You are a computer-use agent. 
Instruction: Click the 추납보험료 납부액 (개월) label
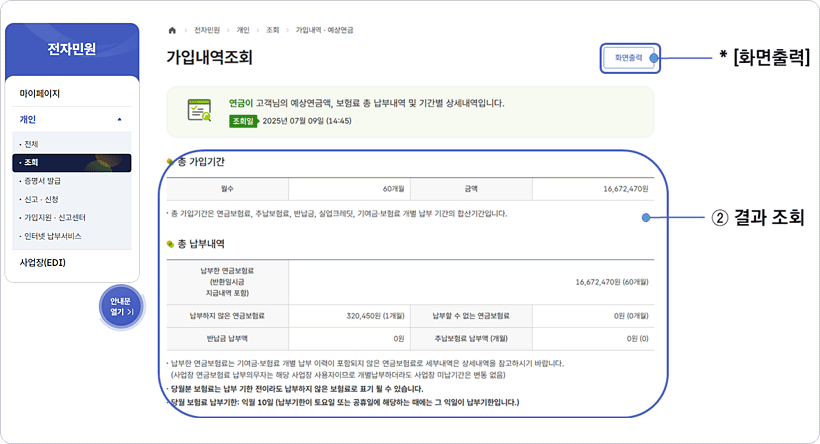471,339
